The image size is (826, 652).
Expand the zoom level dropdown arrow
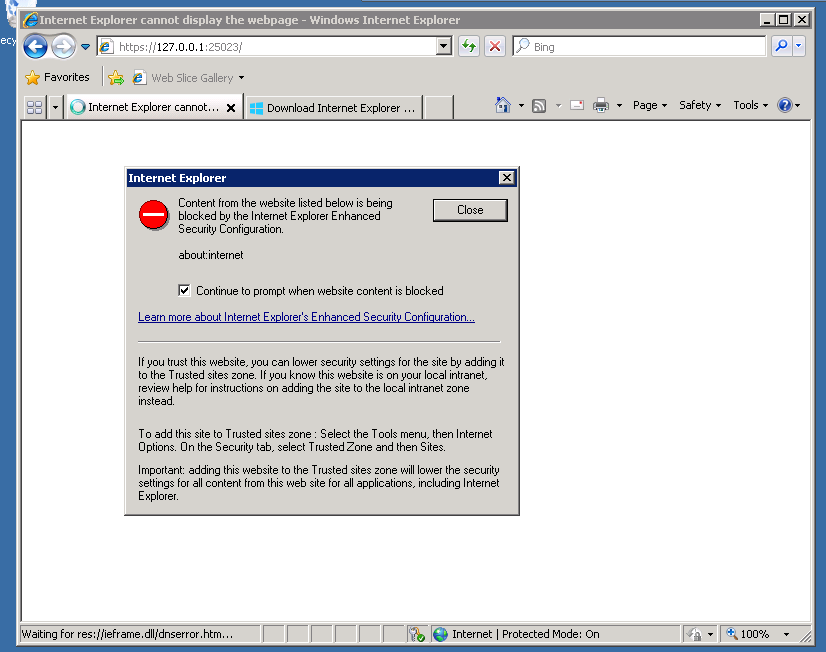(x=786, y=634)
